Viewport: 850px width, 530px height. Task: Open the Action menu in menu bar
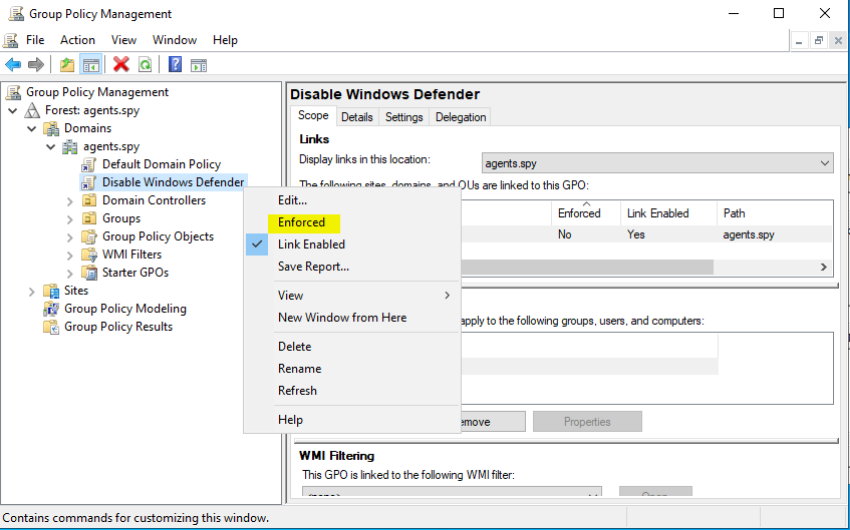pos(77,40)
